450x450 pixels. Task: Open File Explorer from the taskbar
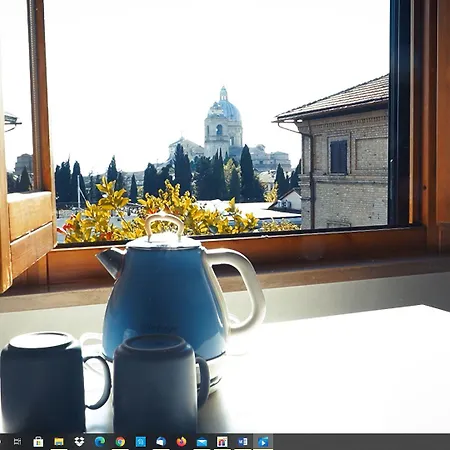(x=59, y=442)
